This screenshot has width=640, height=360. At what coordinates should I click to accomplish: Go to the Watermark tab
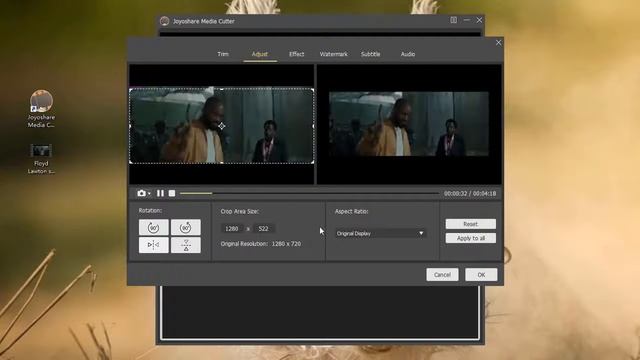click(x=333, y=54)
